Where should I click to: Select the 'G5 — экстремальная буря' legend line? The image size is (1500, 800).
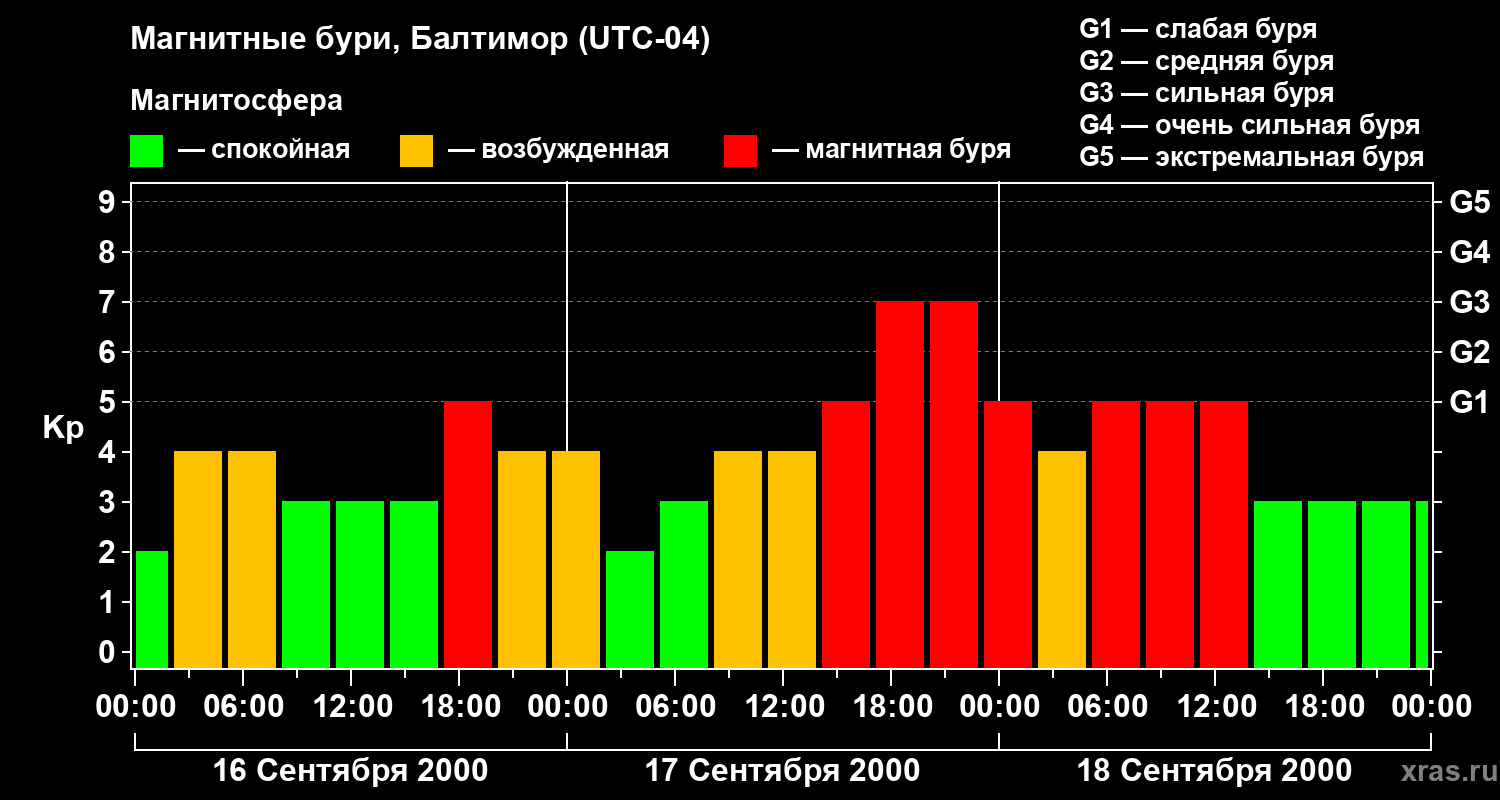point(1251,157)
